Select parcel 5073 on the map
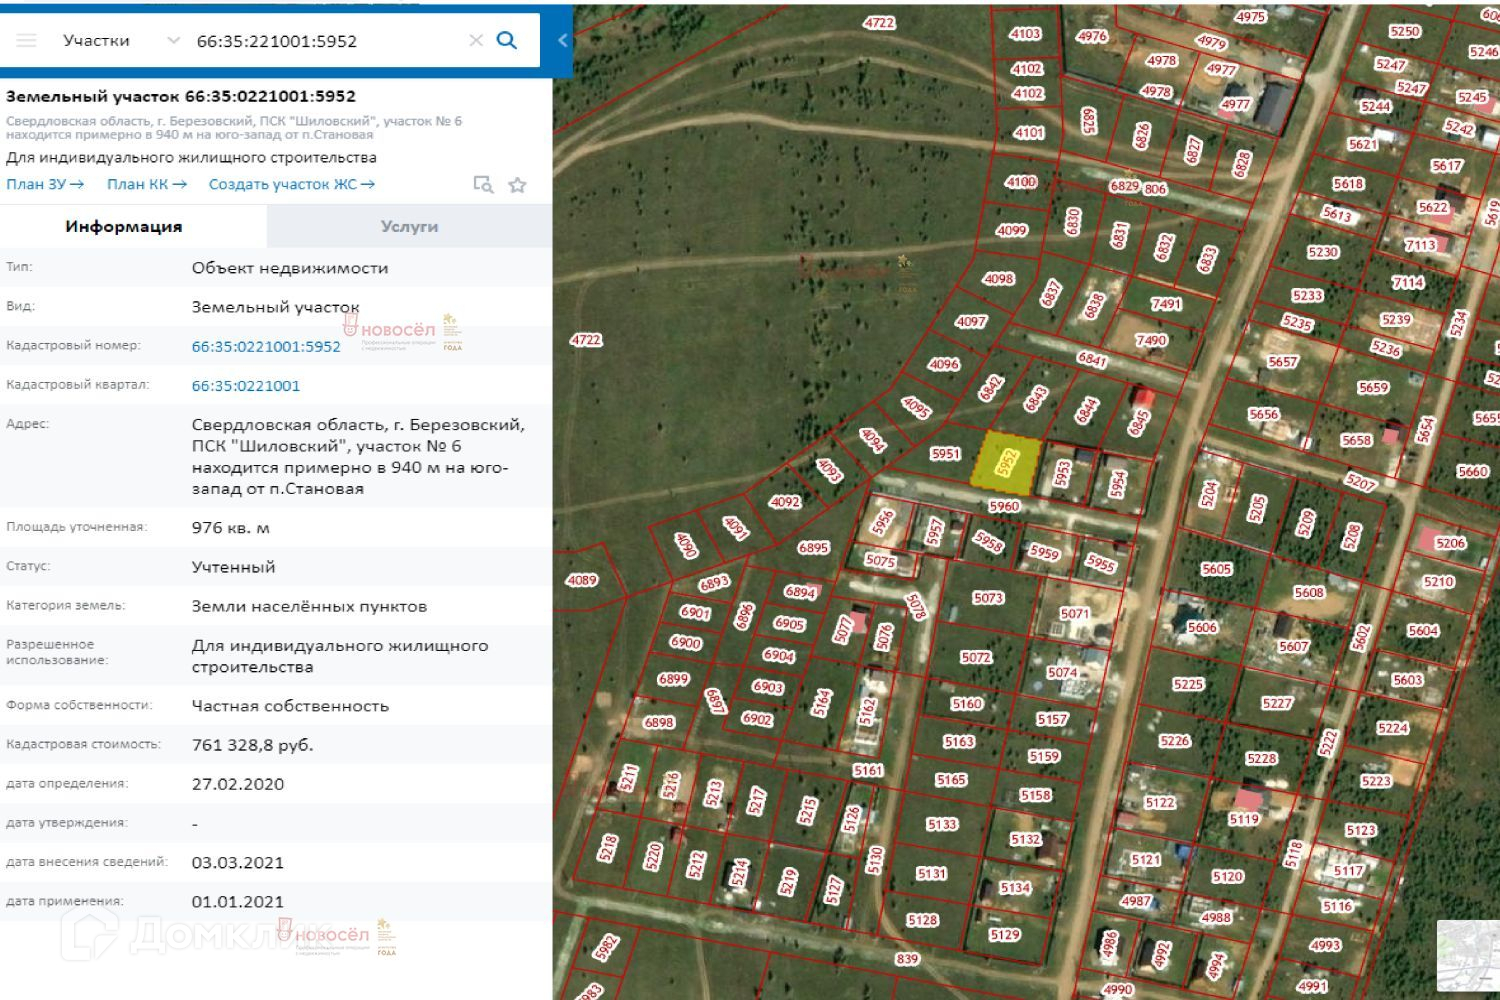 coord(988,598)
